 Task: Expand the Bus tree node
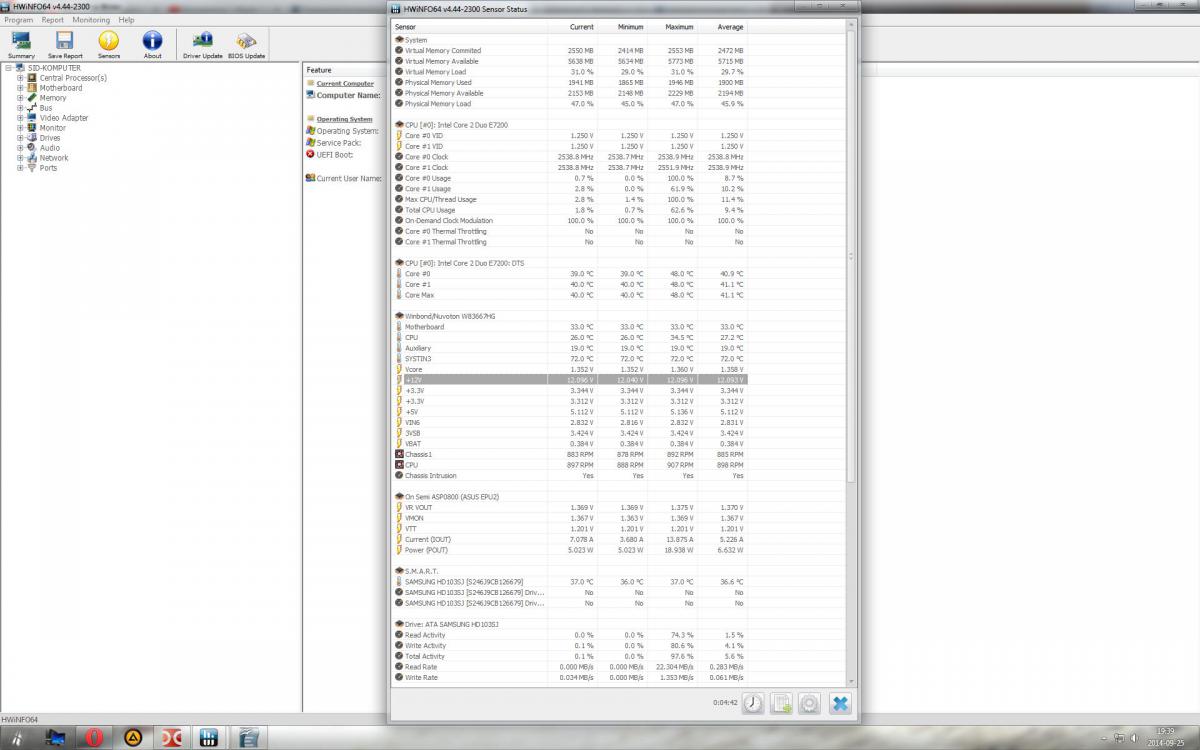[x=20, y=108]
